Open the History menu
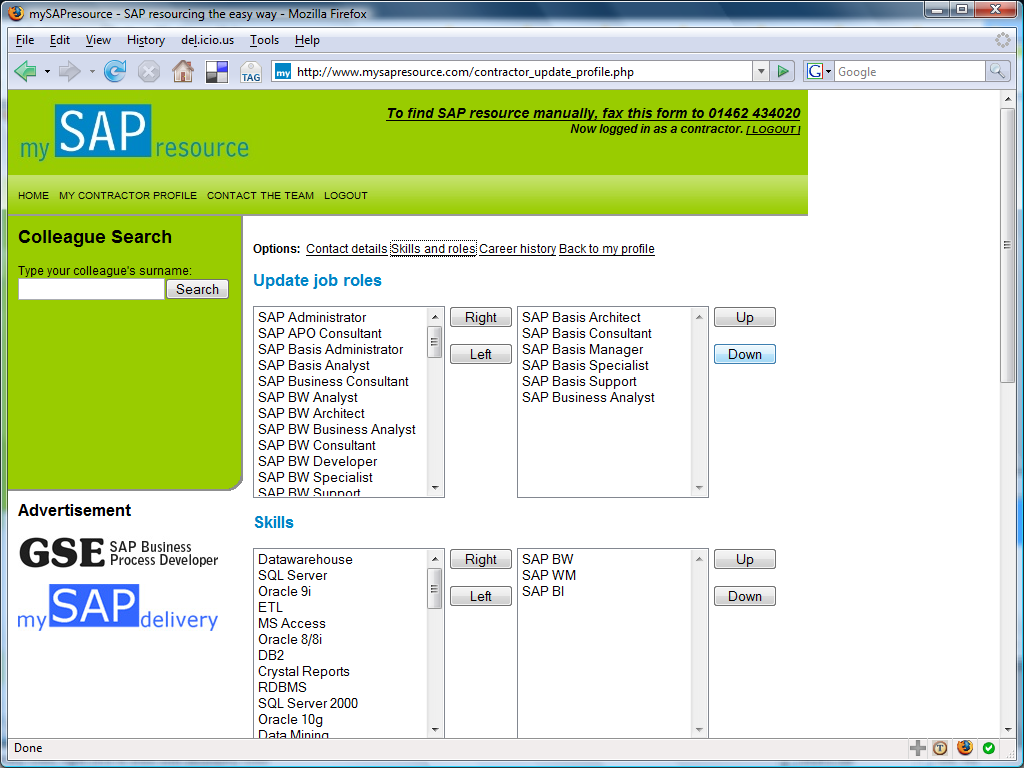 [146, 40]
